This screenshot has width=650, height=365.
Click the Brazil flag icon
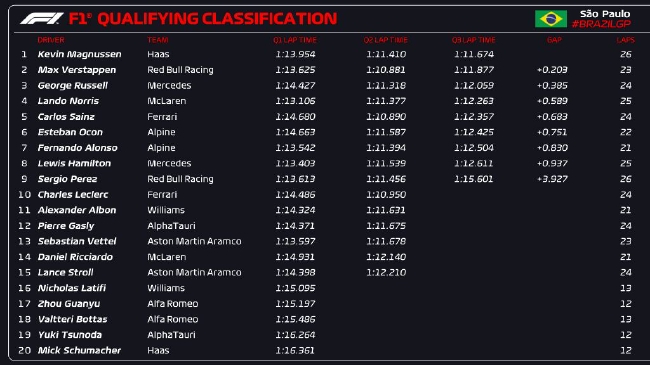pyautogui.click(x=551, y=19)
